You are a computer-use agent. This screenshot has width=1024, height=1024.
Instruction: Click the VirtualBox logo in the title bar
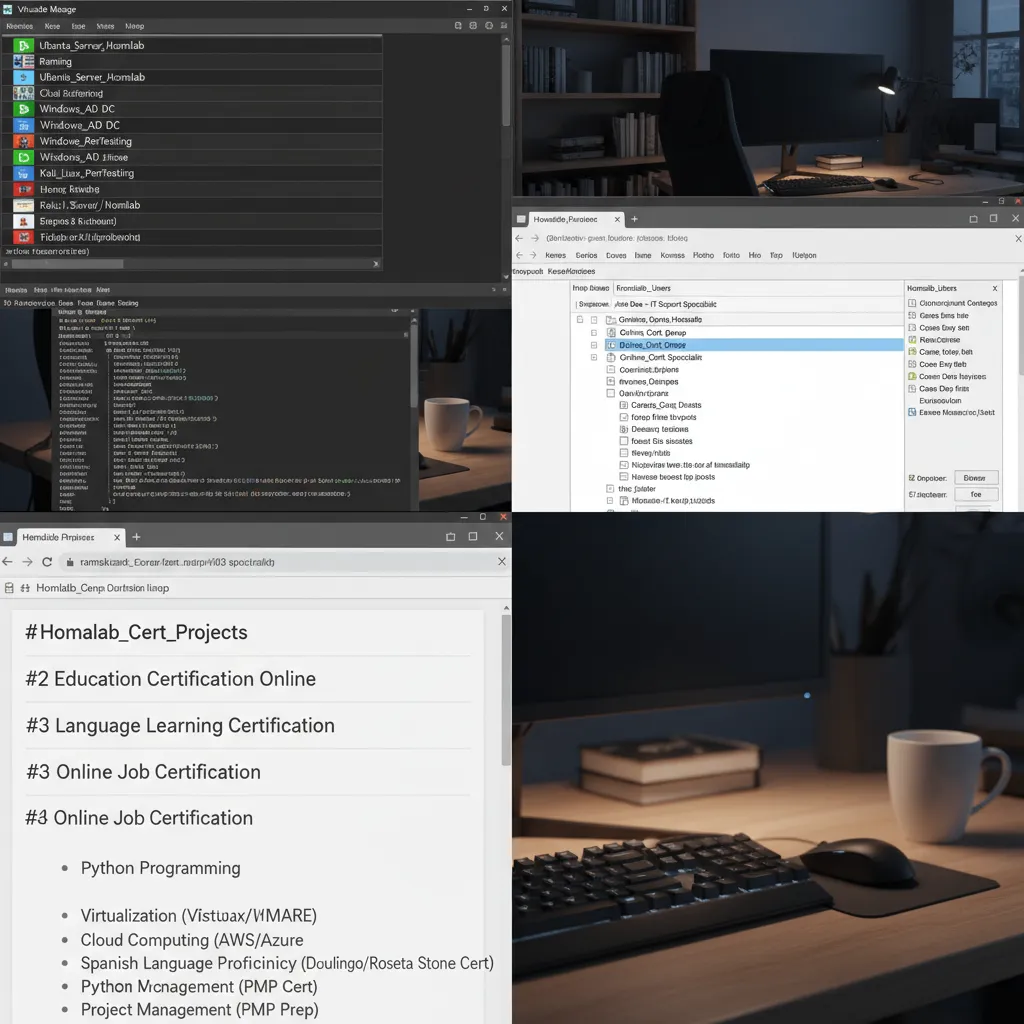(x=8, y=8)
